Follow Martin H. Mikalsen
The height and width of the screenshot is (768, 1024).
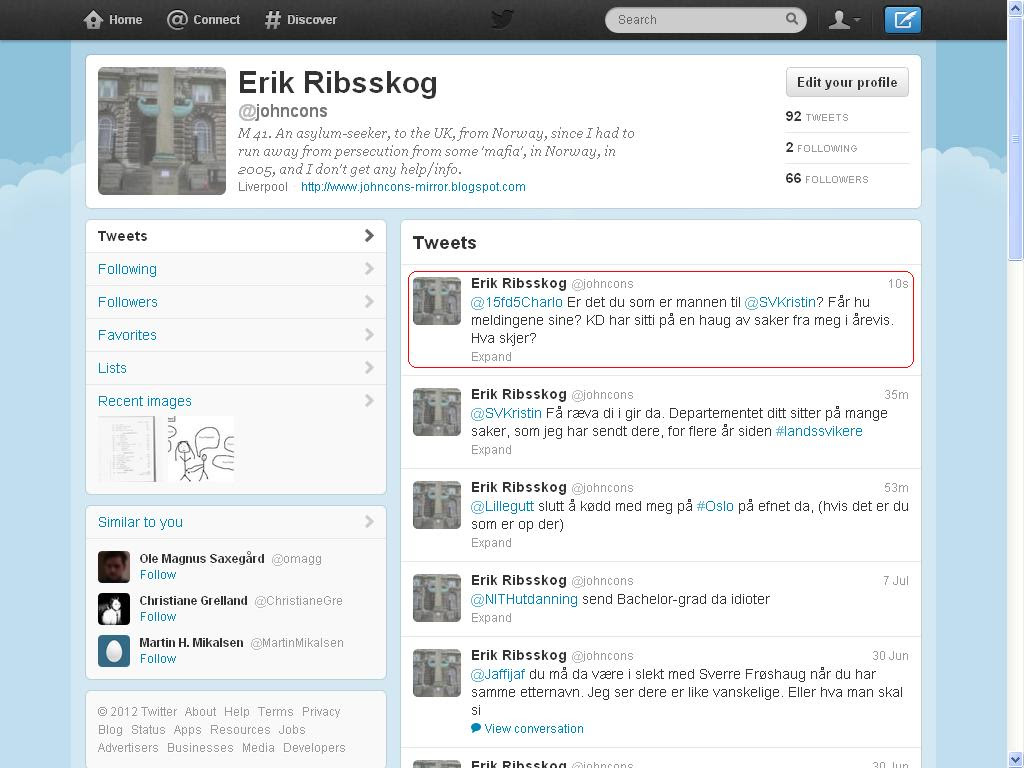158,658
